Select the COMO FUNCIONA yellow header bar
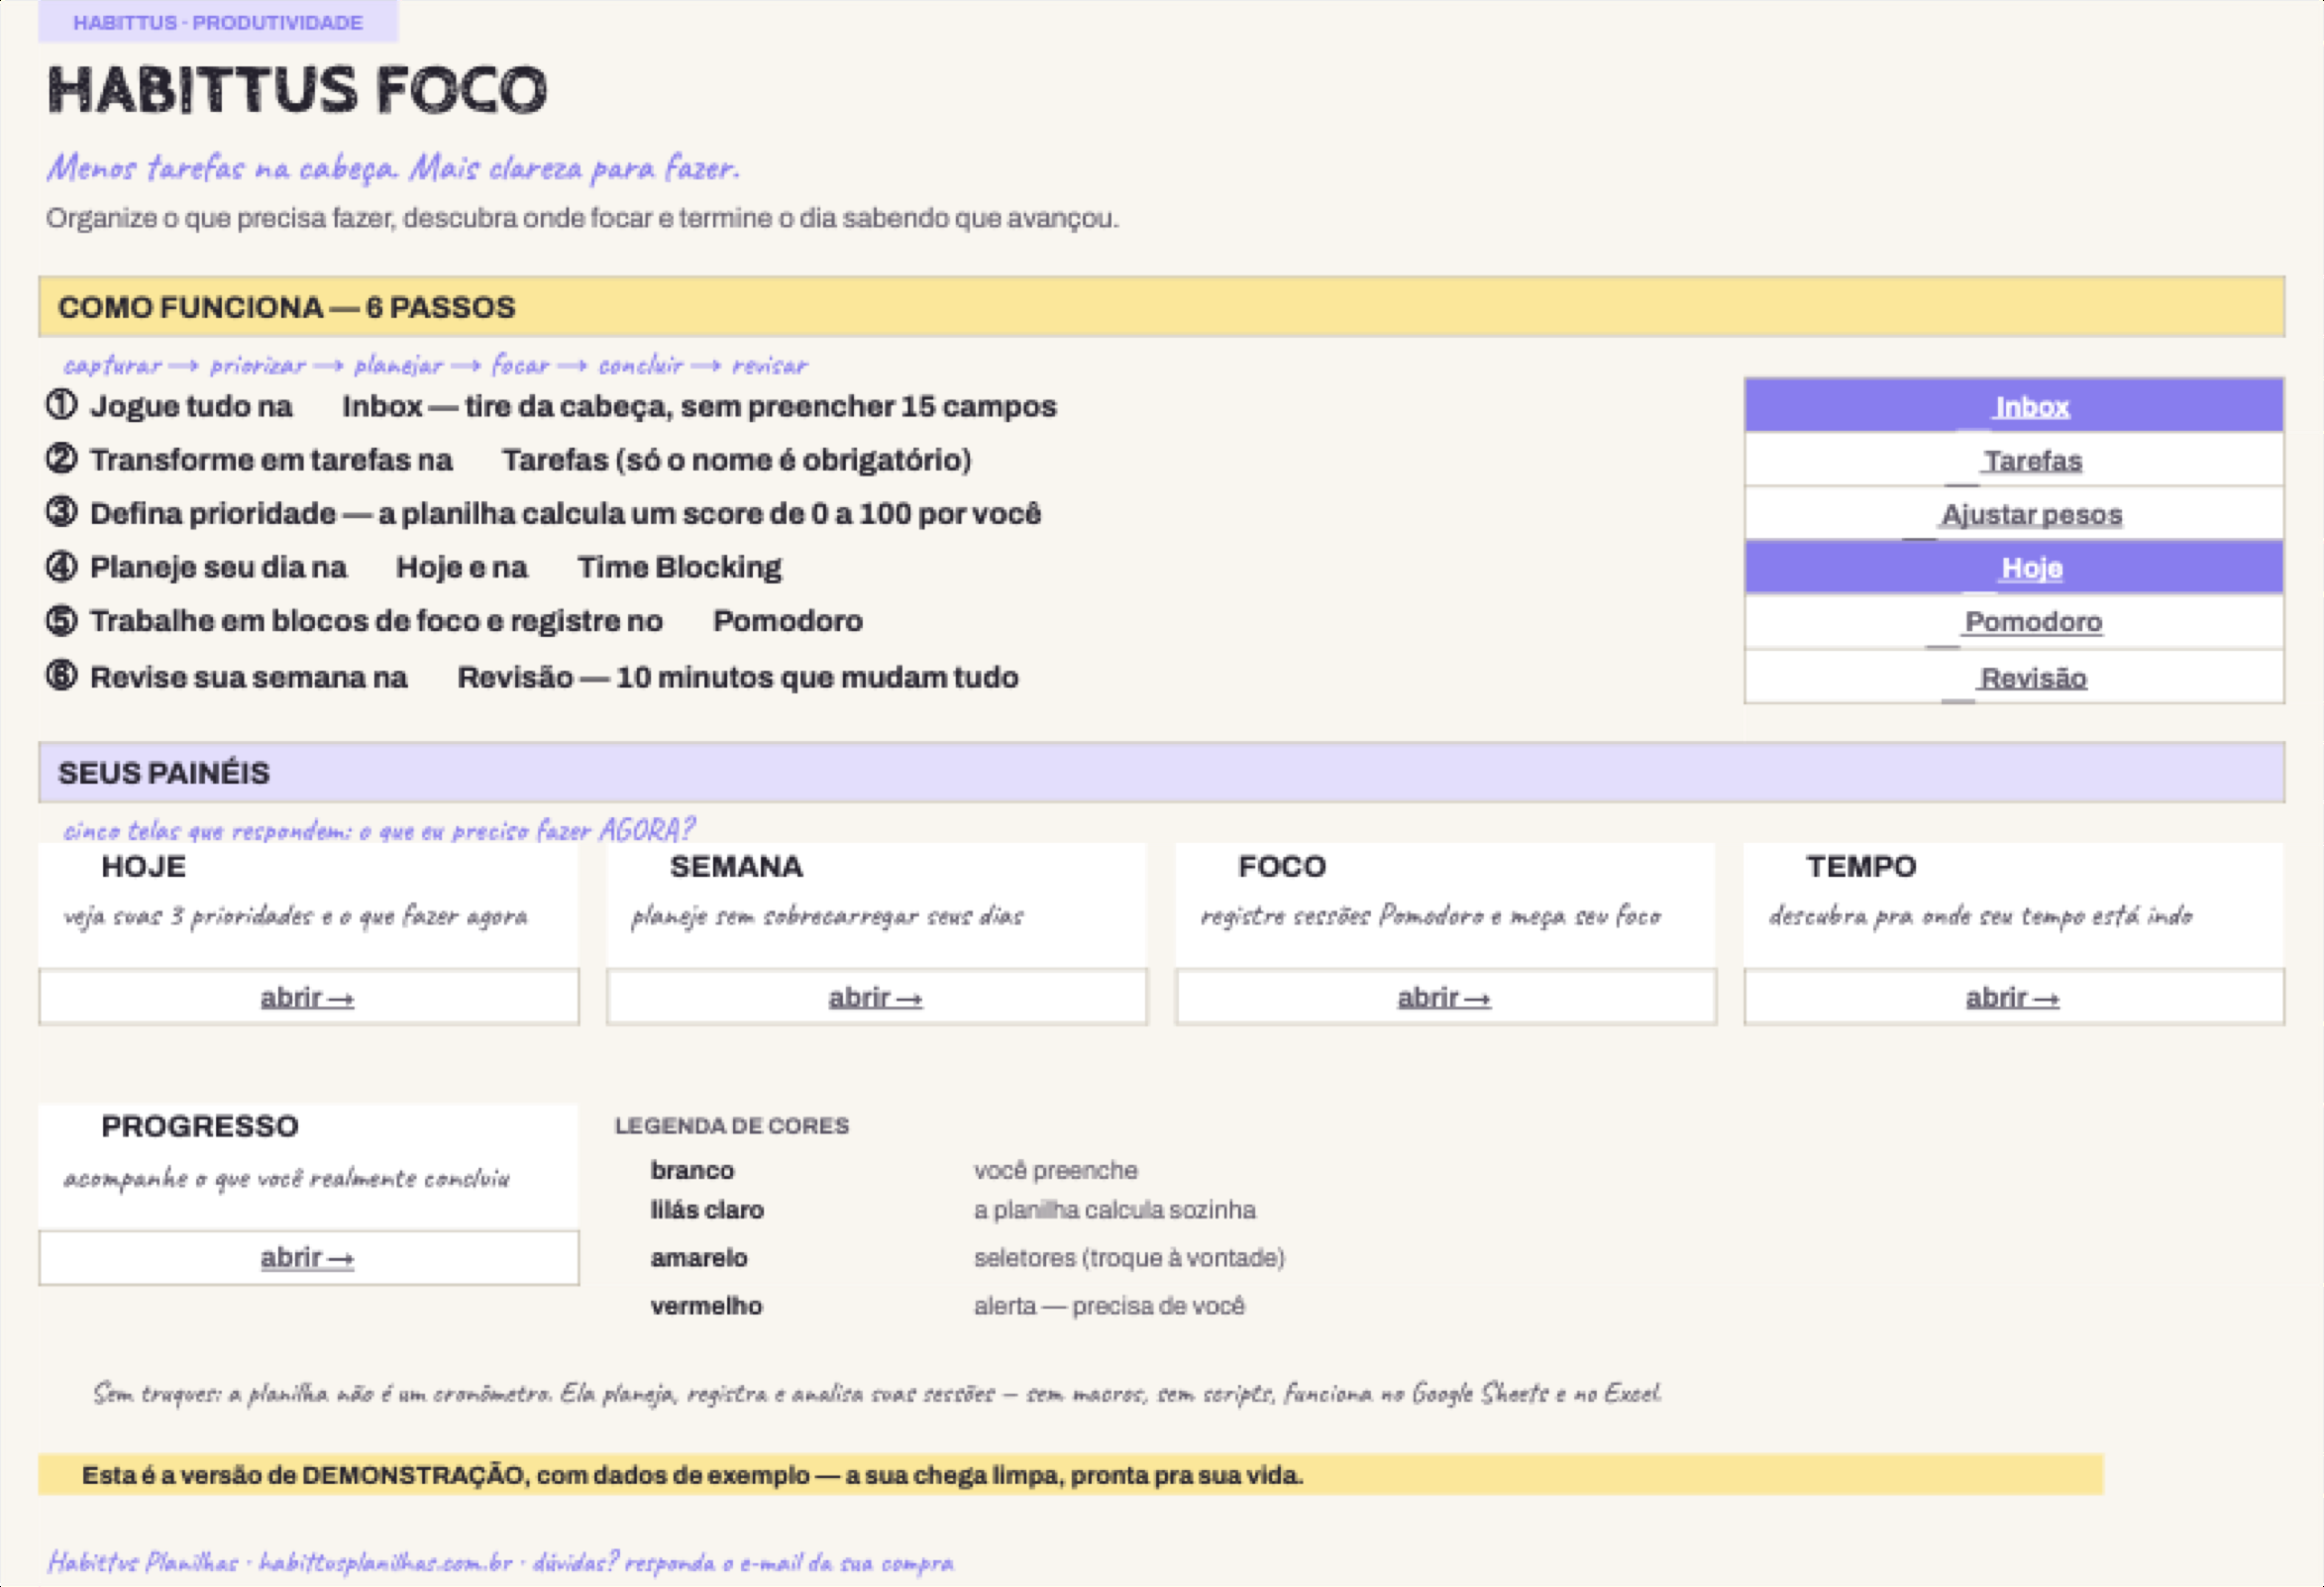The image size is (2324, 1587). click(x=1161, y=307)
